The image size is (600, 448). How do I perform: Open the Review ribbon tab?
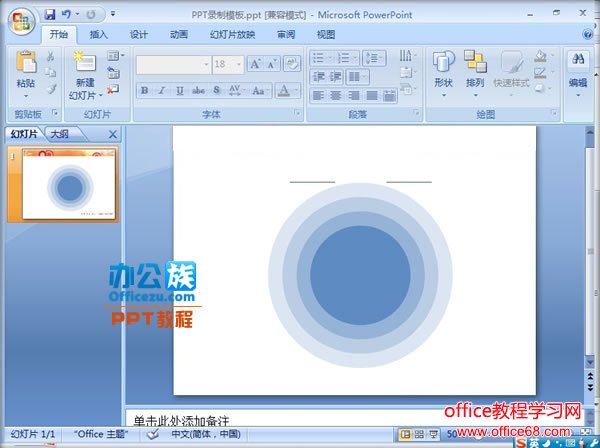[286, 35]
